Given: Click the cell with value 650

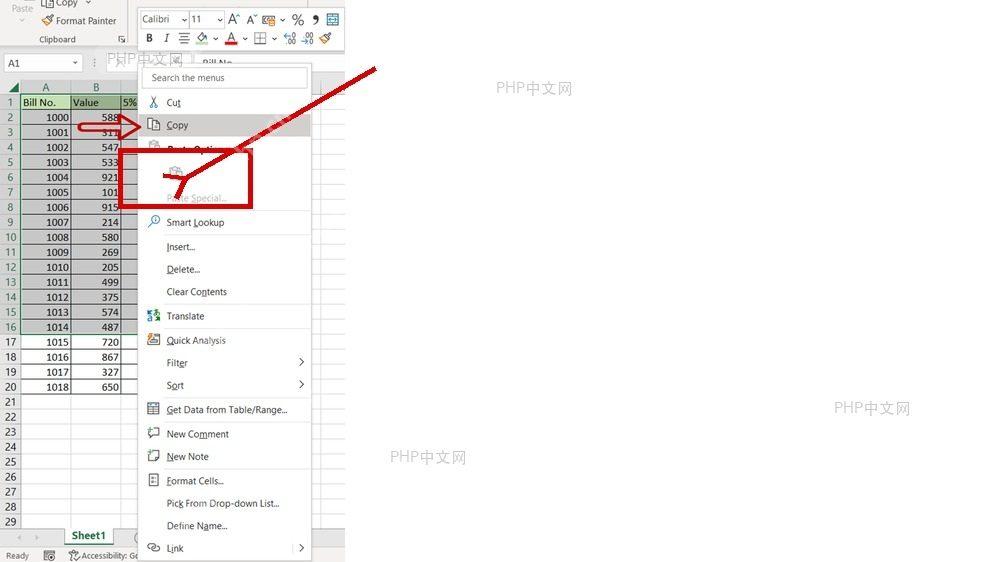Looking at the screenshot, I should [96, 387].
